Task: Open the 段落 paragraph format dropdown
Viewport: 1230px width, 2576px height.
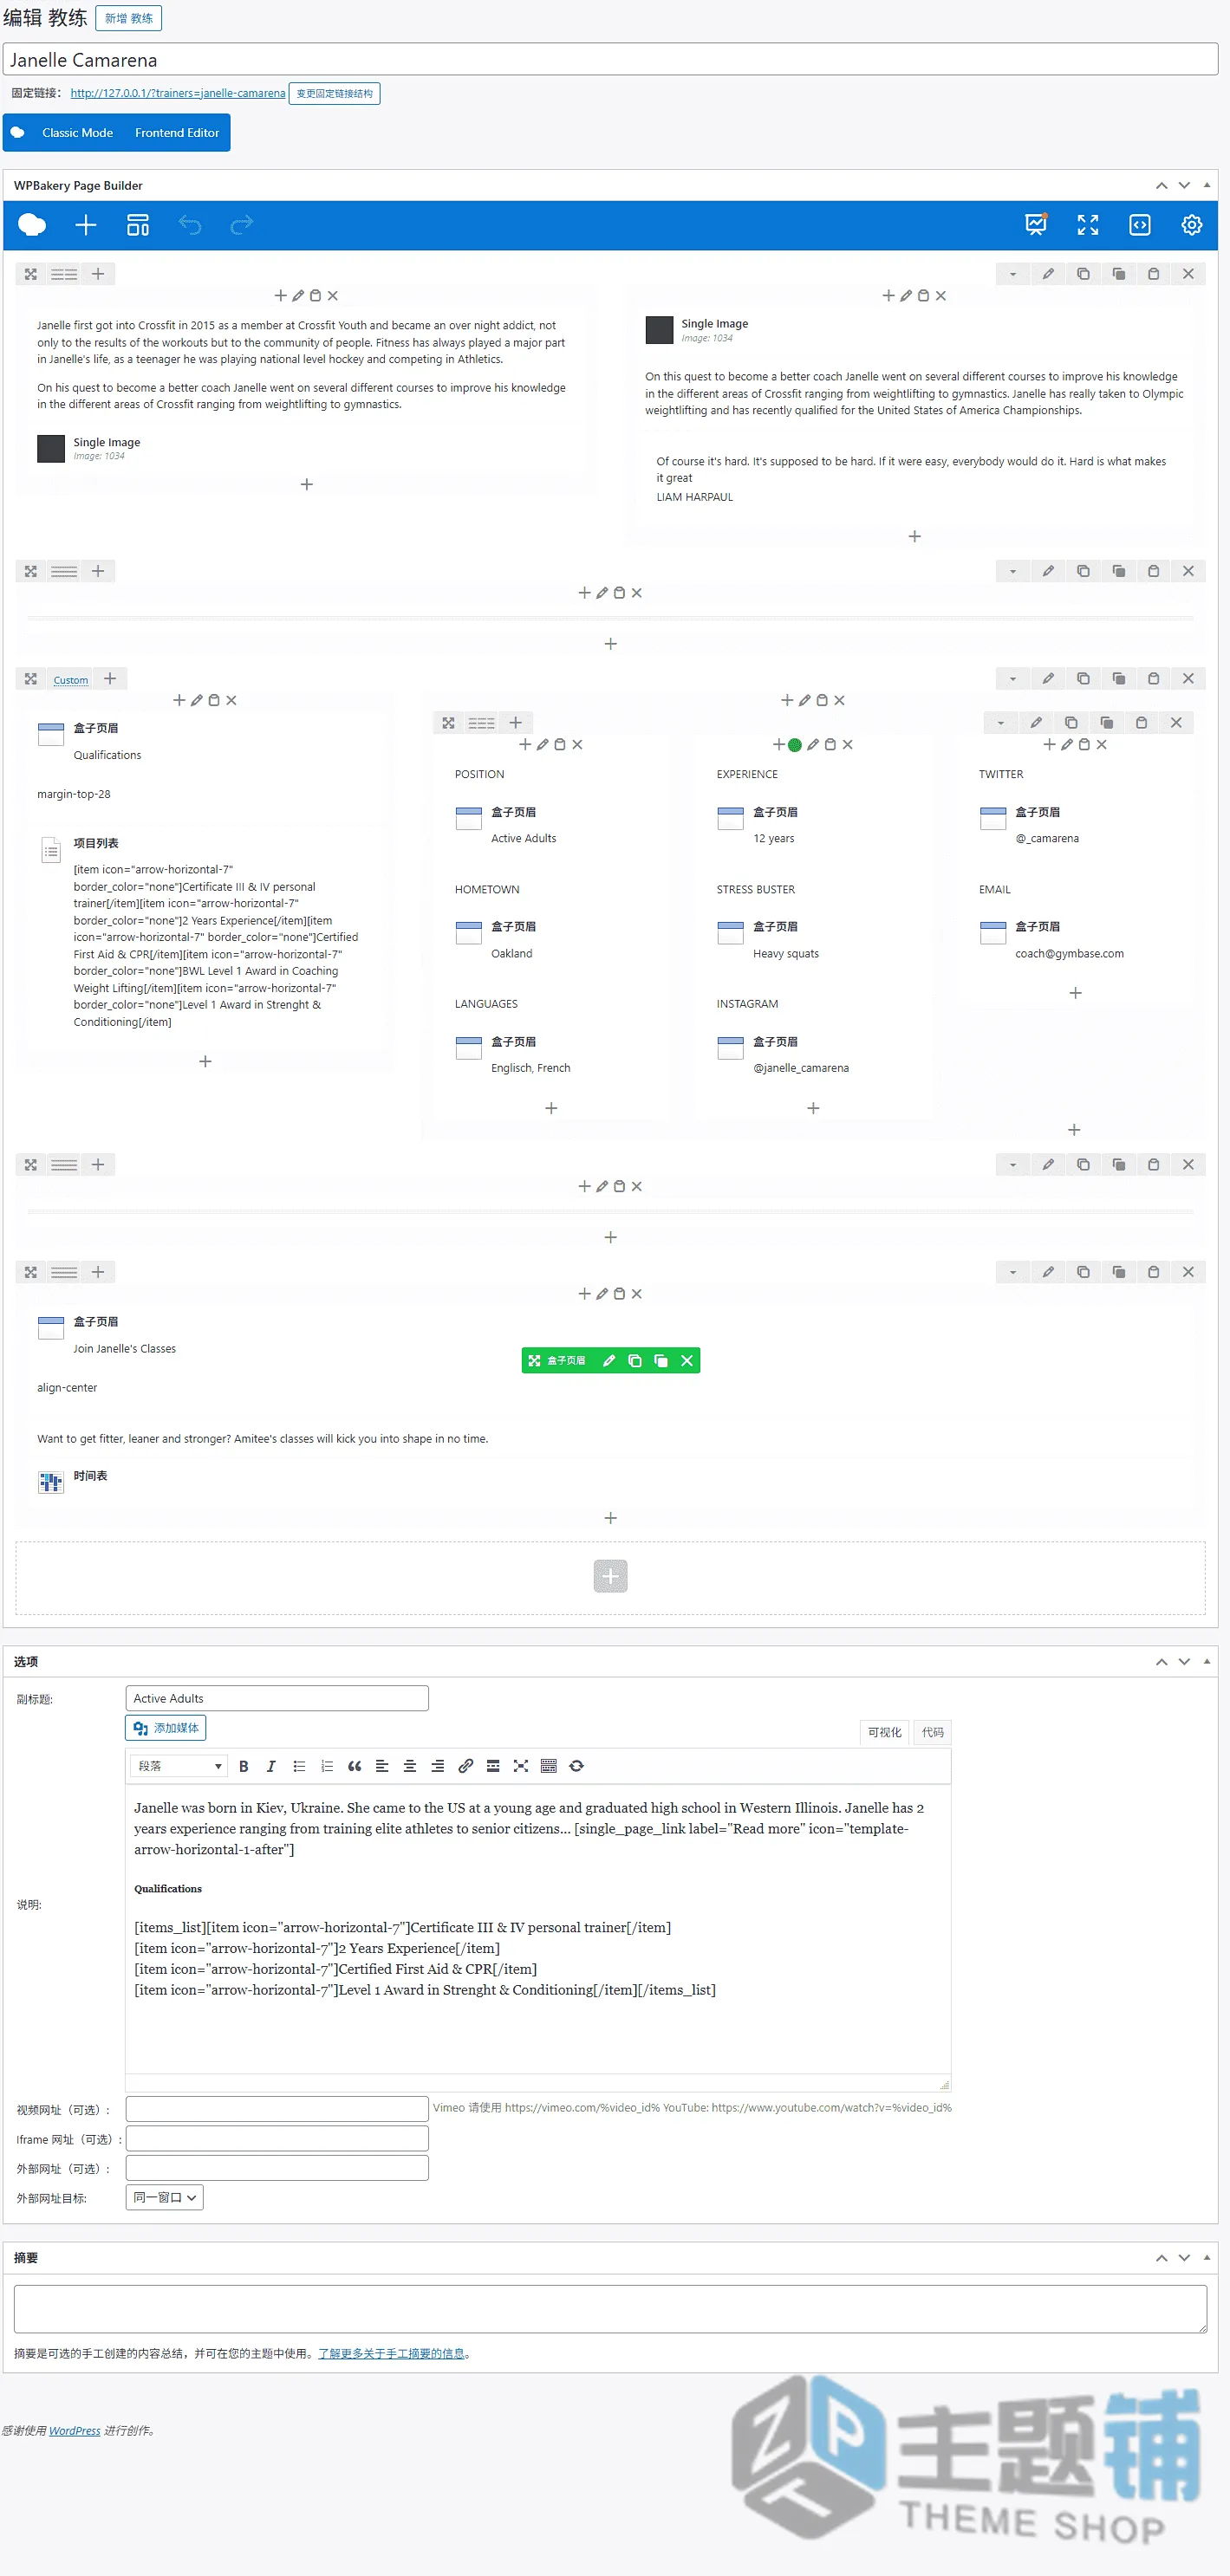Action: [179, 1766]
